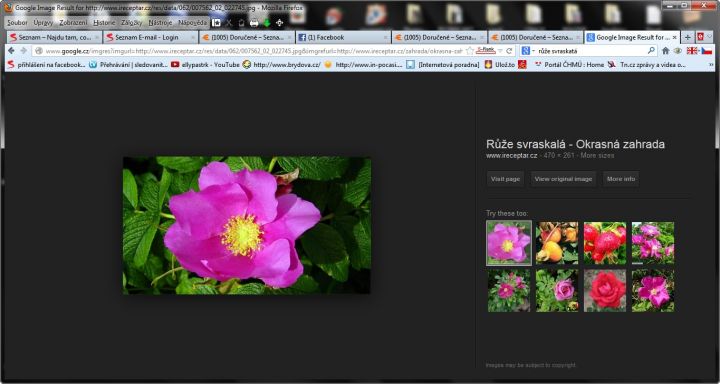Click the printer icon in toolbar
Image resolution: width=720 pixels, height=384 pixels.
pos(254,23)
